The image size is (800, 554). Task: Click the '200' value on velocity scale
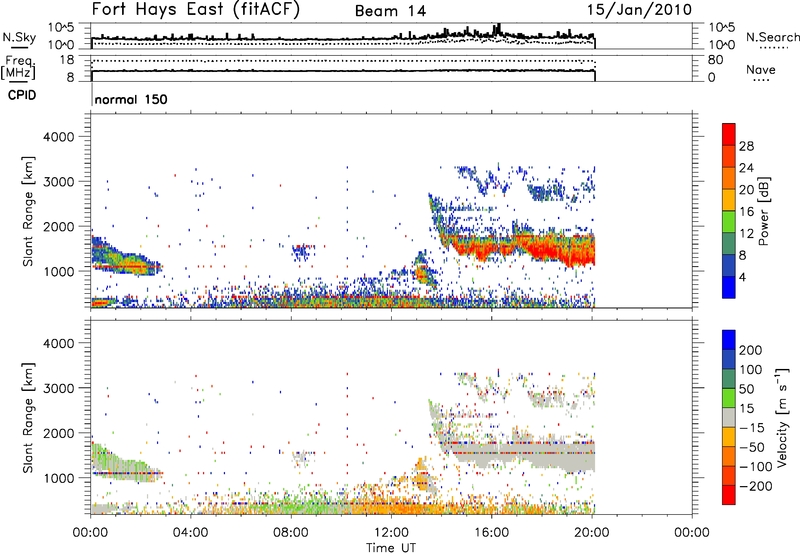(751, 350)
